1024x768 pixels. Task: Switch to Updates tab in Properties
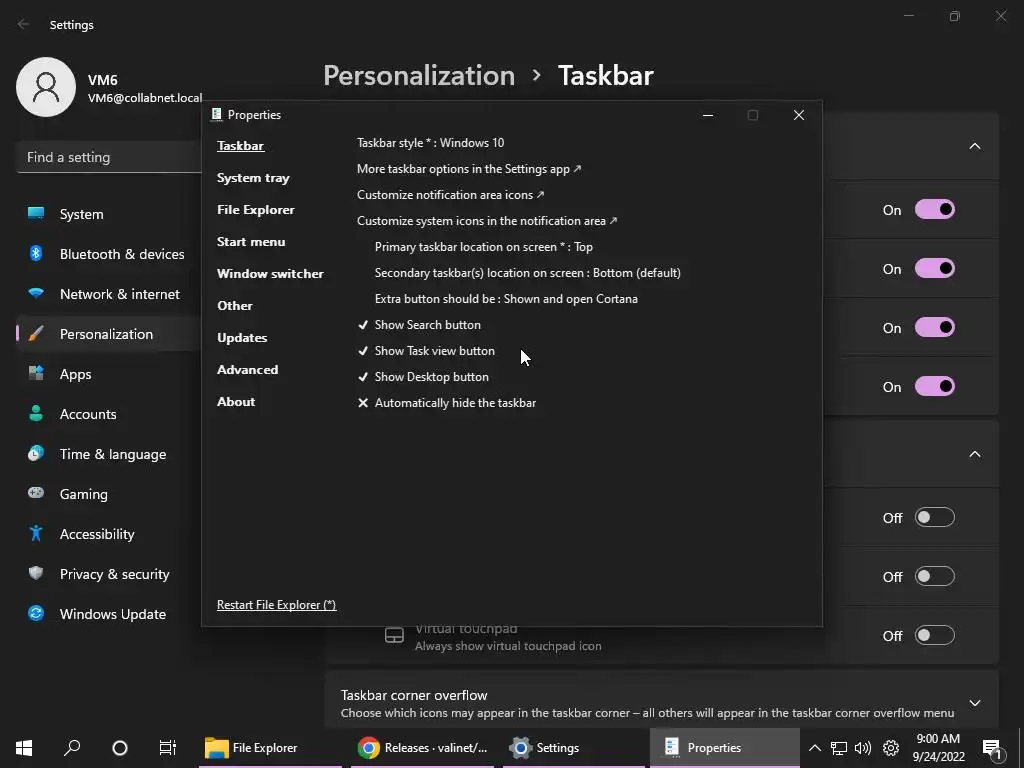pos(242,338)
